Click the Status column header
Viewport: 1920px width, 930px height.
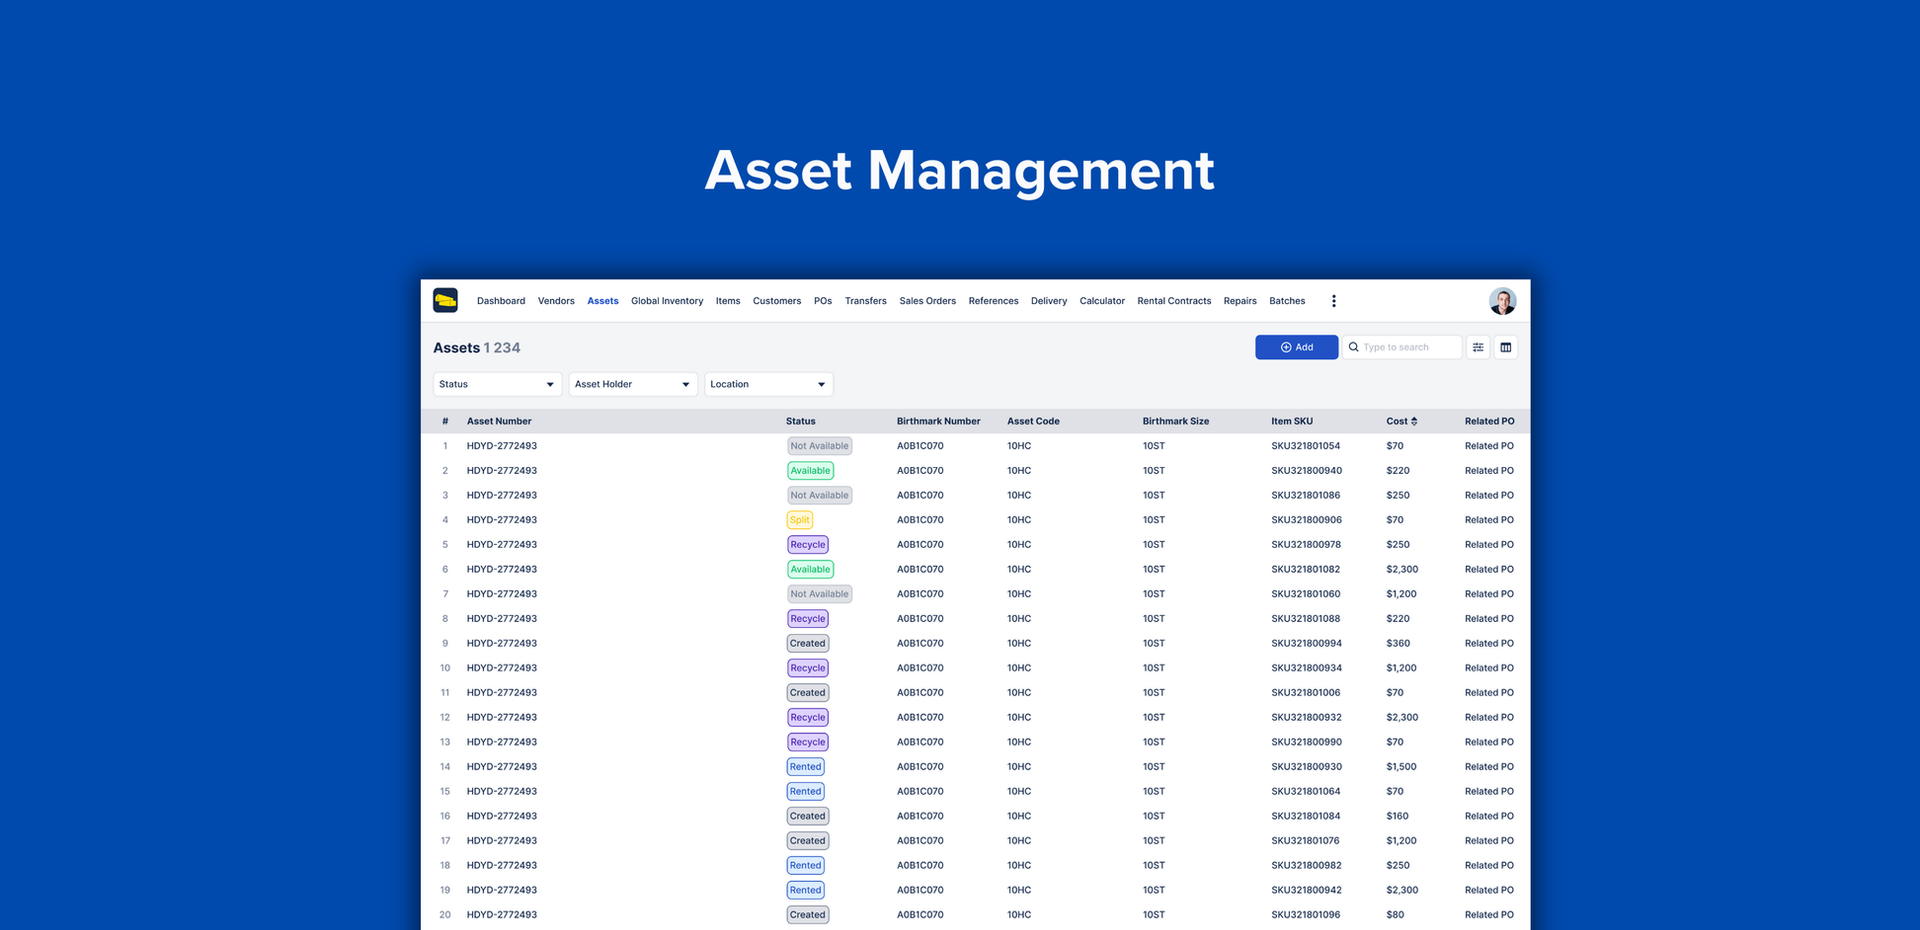pos(800,421)
